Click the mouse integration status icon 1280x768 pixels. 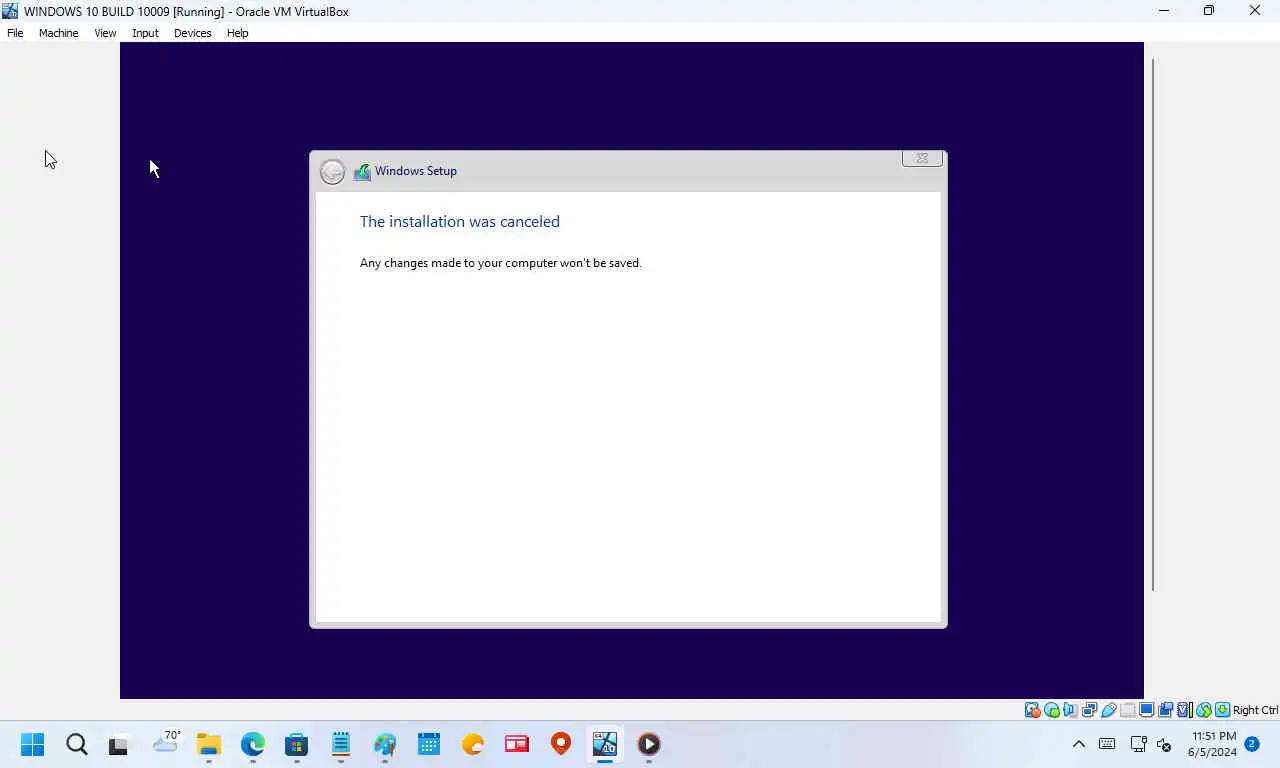[1204, 710]
